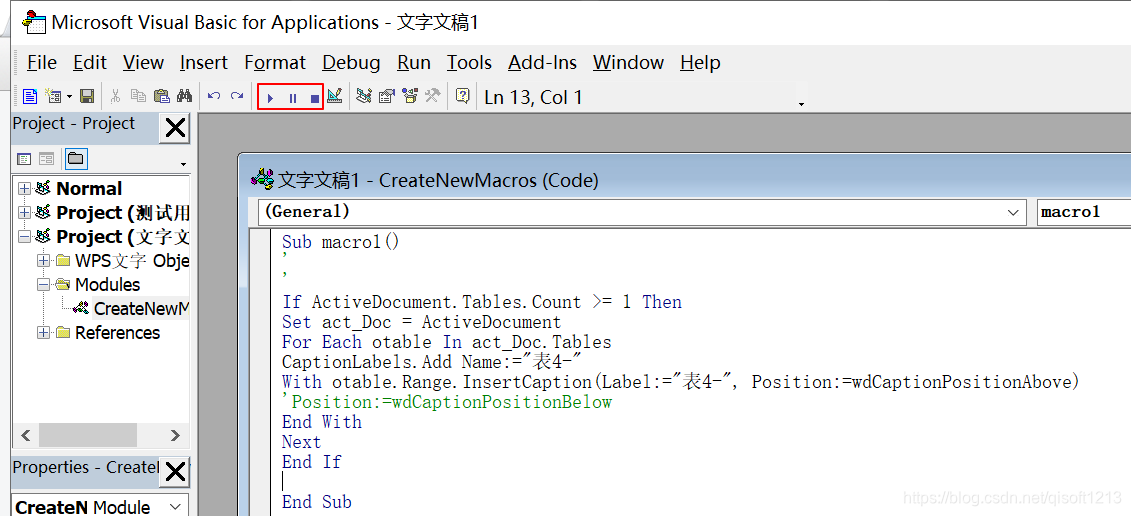1131x516 pixels.
Task: Open the Format menu
Action: [275, 63]
